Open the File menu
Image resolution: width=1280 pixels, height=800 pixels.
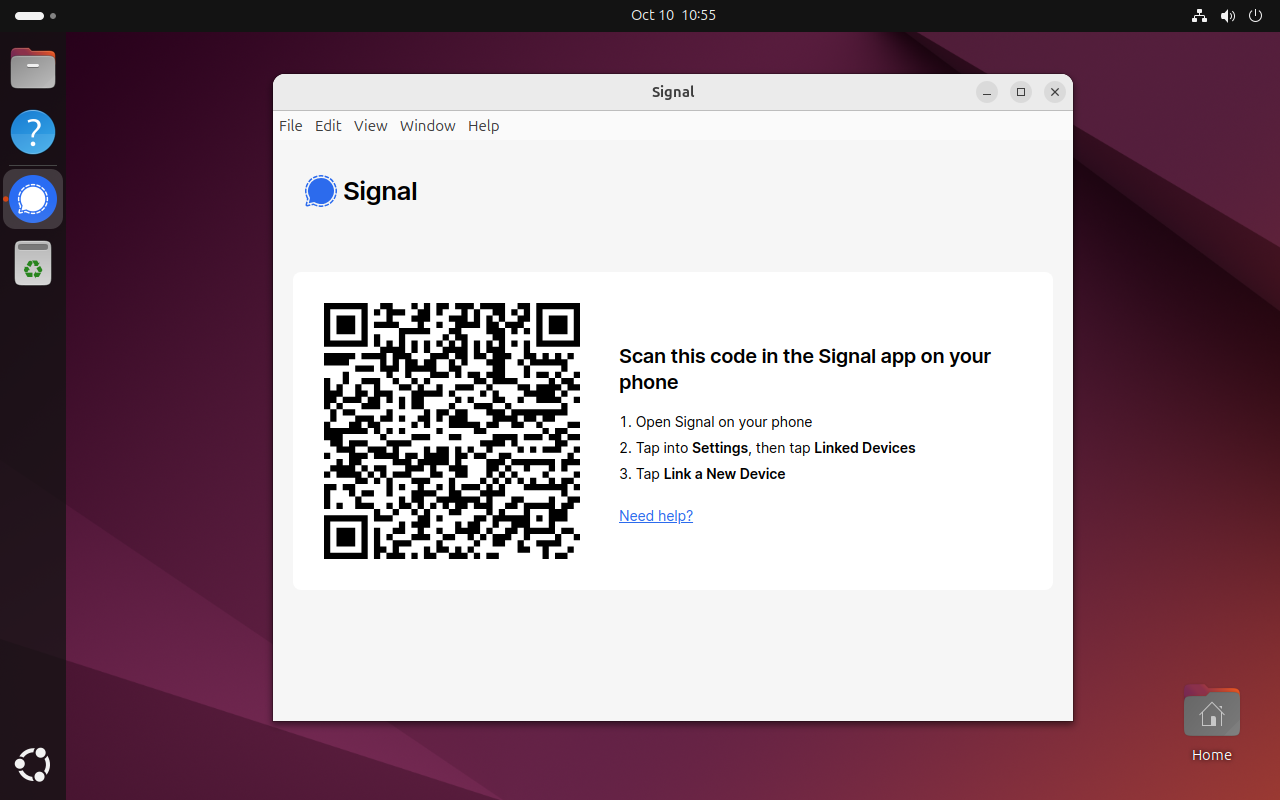(291, 126)
